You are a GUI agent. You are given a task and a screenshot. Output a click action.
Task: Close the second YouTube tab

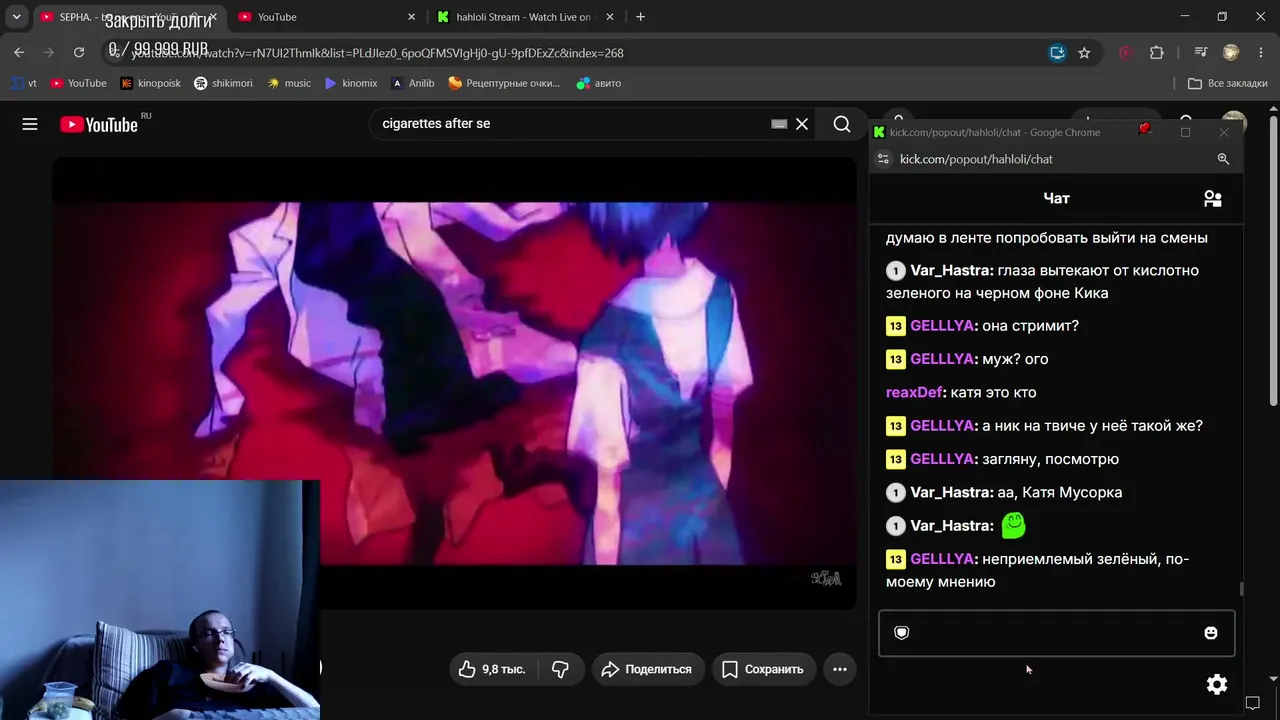[x=411, y=17]
